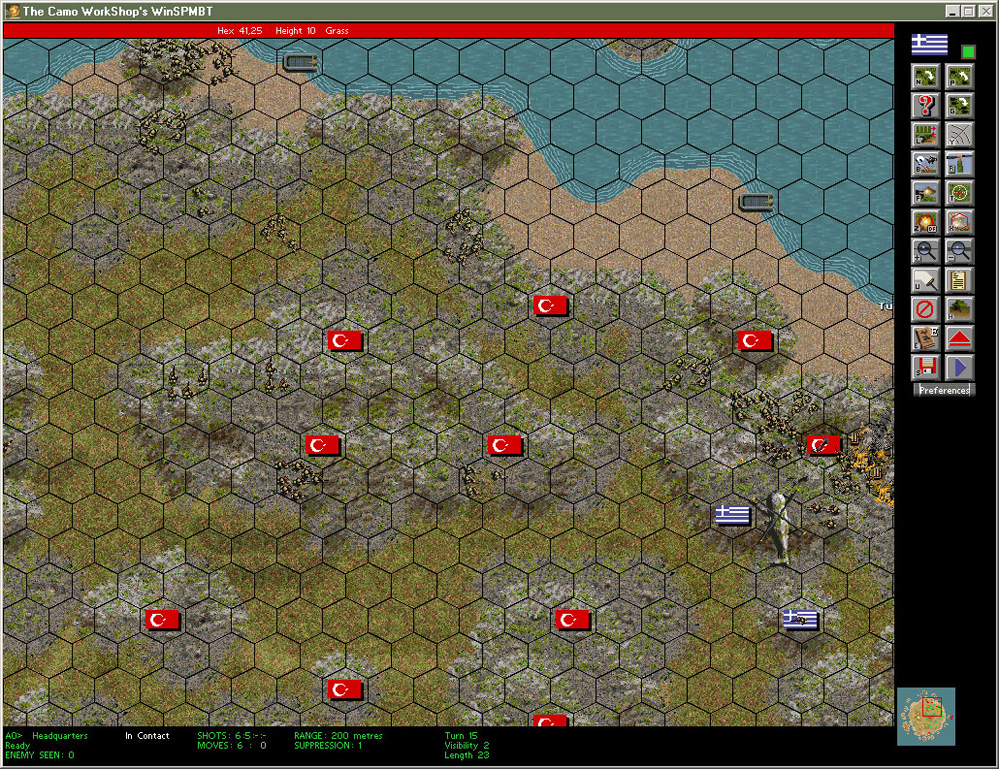Click the "Length 23" indicator
Viewport: 999px width, 769px height.
467,755
